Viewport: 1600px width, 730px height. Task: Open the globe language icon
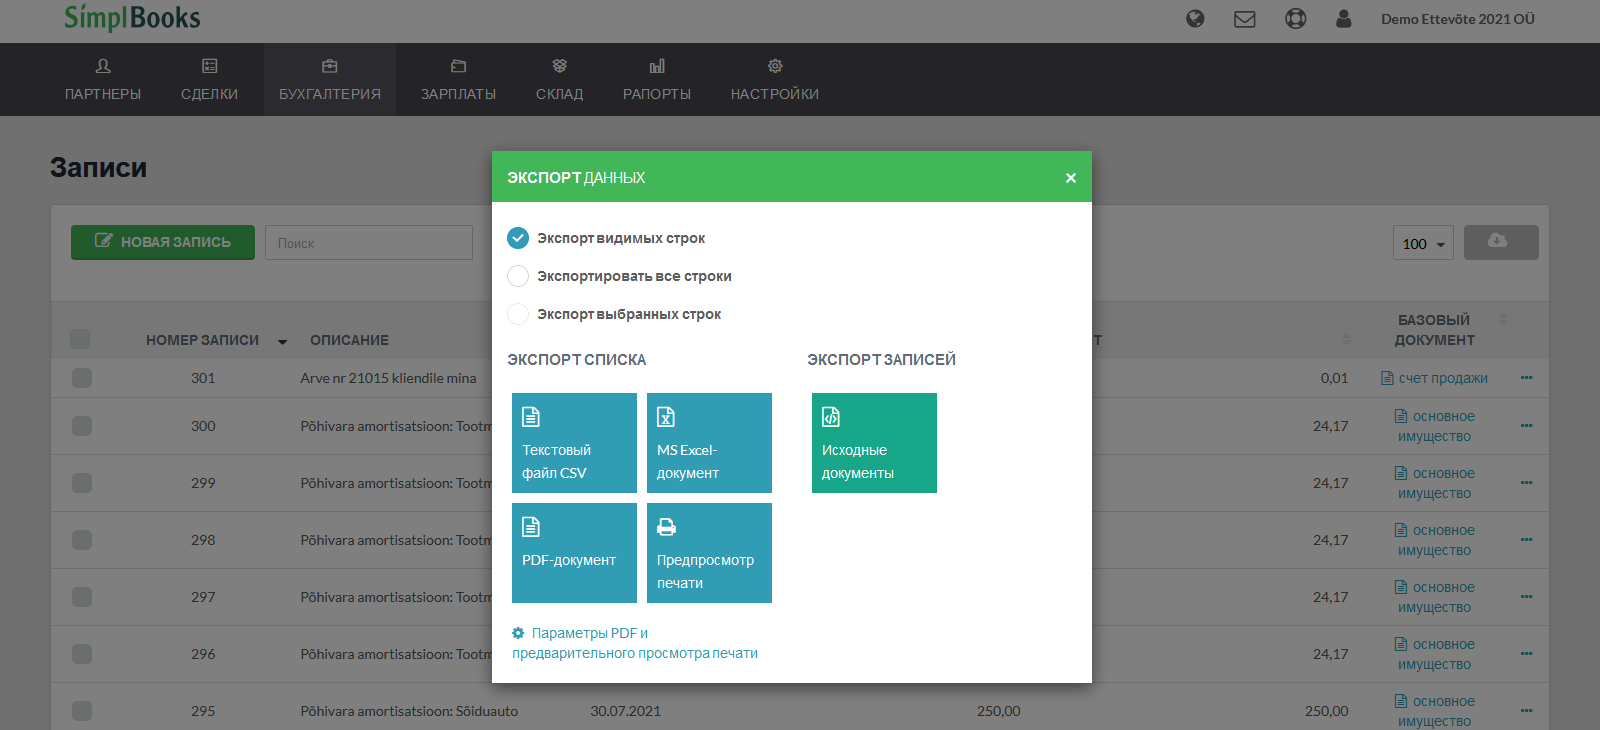[x=1195, y=19]
